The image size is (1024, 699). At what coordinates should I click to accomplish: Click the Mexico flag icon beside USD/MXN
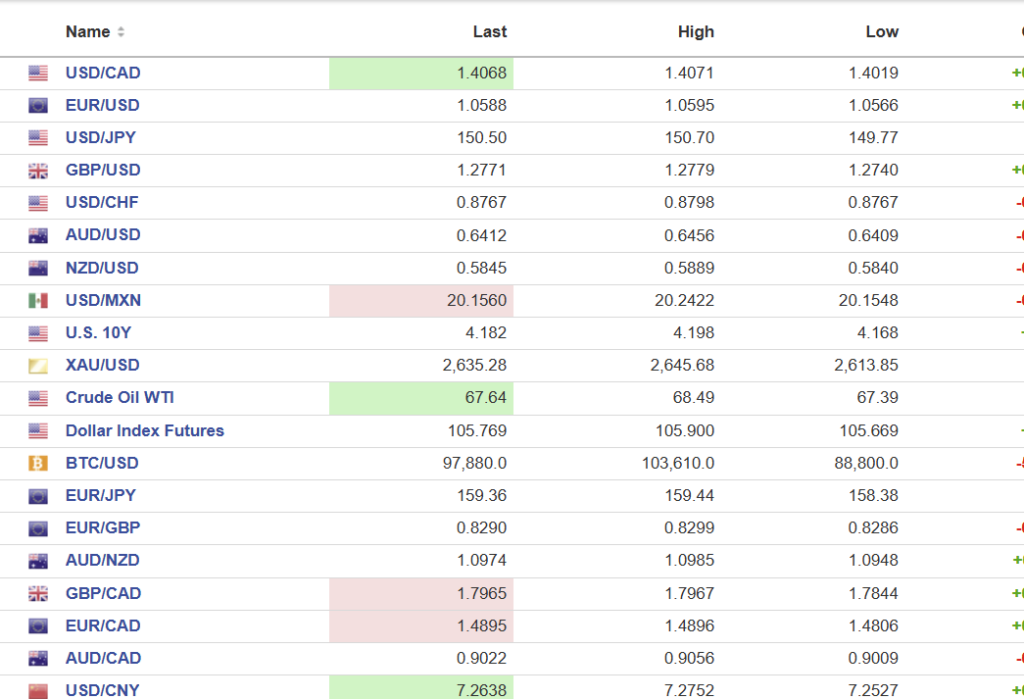[38, 301]
